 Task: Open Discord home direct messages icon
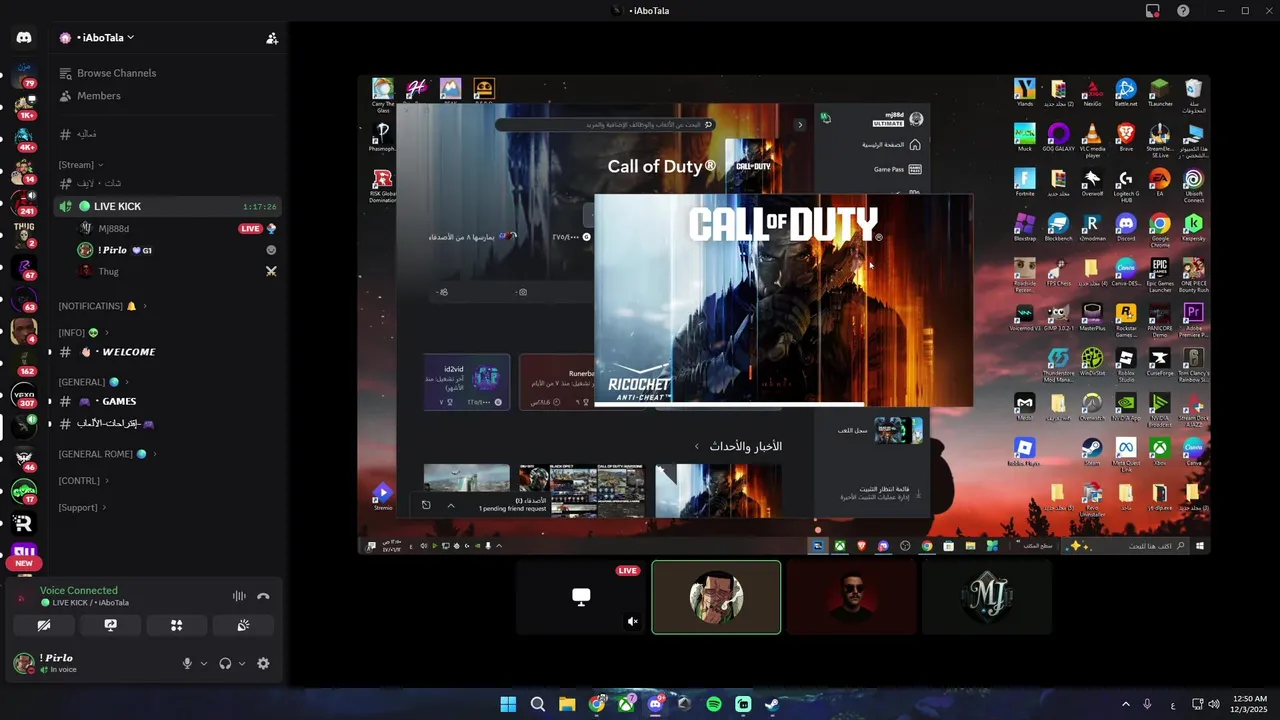click(x=24, y=38)
